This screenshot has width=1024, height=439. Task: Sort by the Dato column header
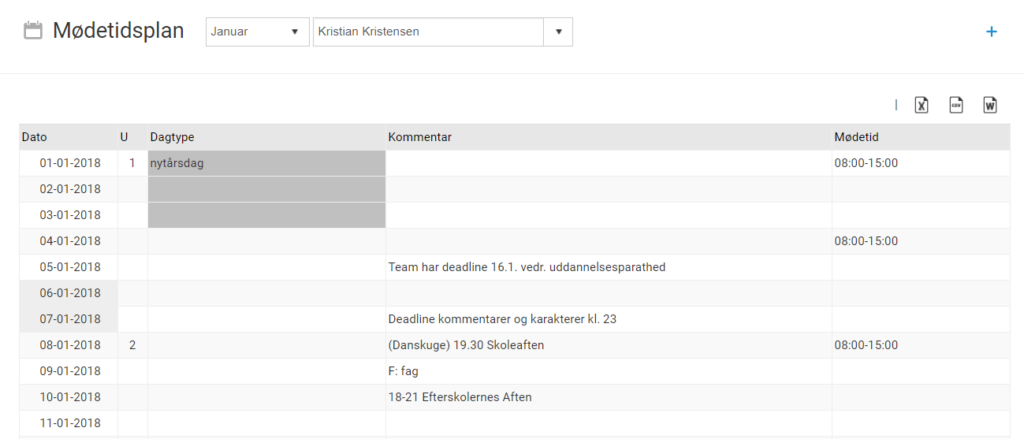[x=35, y=137]
